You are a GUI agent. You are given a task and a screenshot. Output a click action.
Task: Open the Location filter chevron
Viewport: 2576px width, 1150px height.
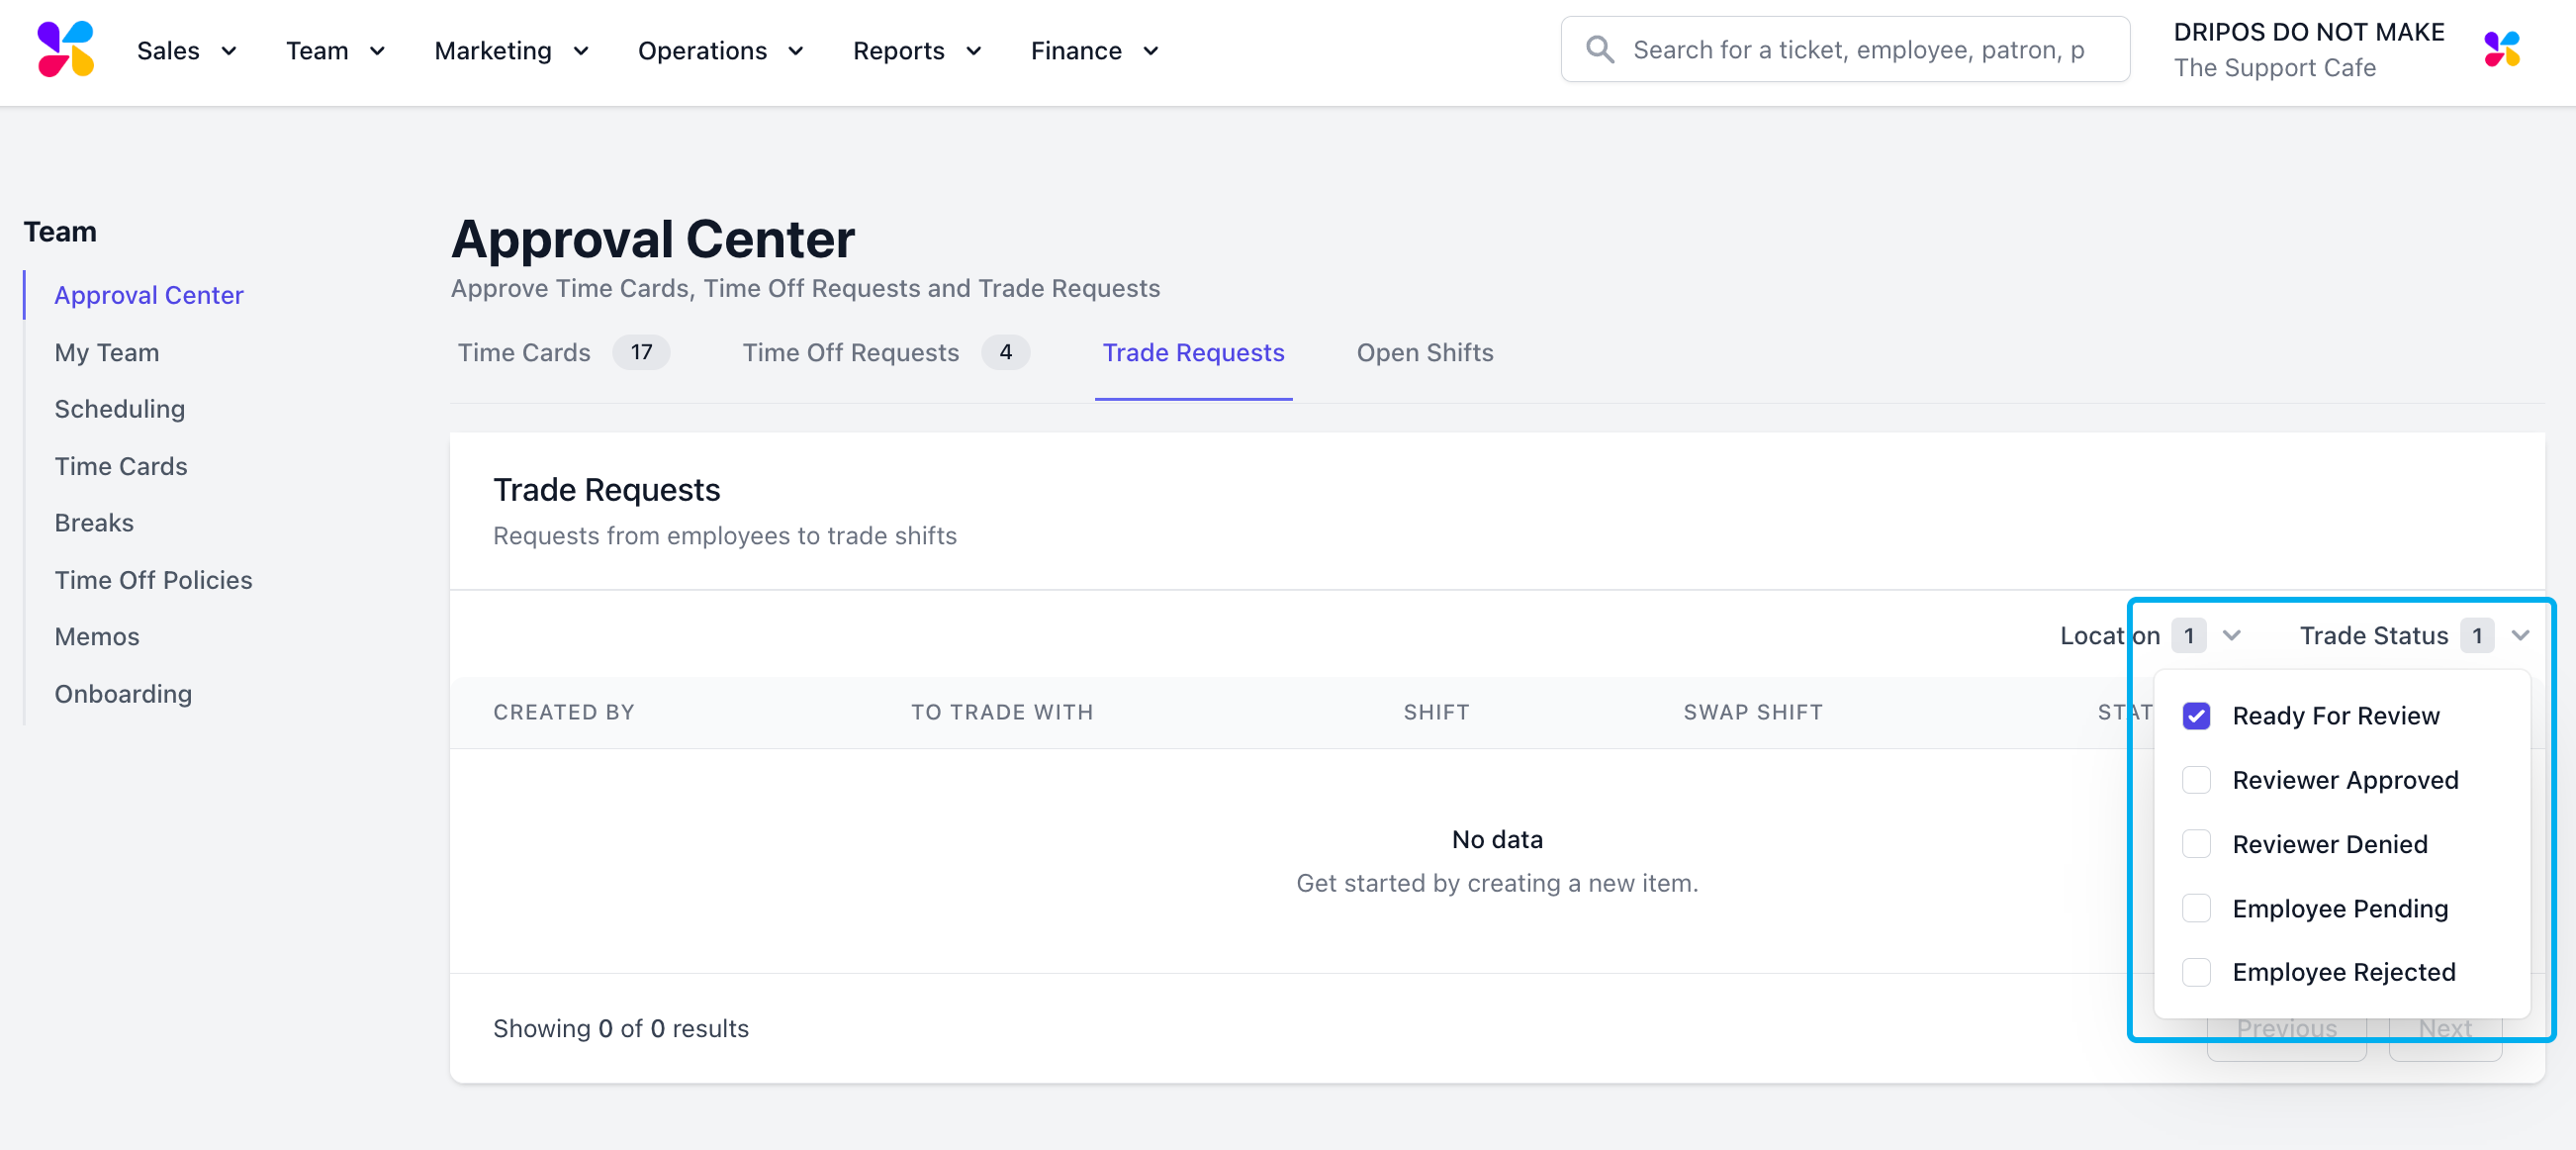point(2231,636)
